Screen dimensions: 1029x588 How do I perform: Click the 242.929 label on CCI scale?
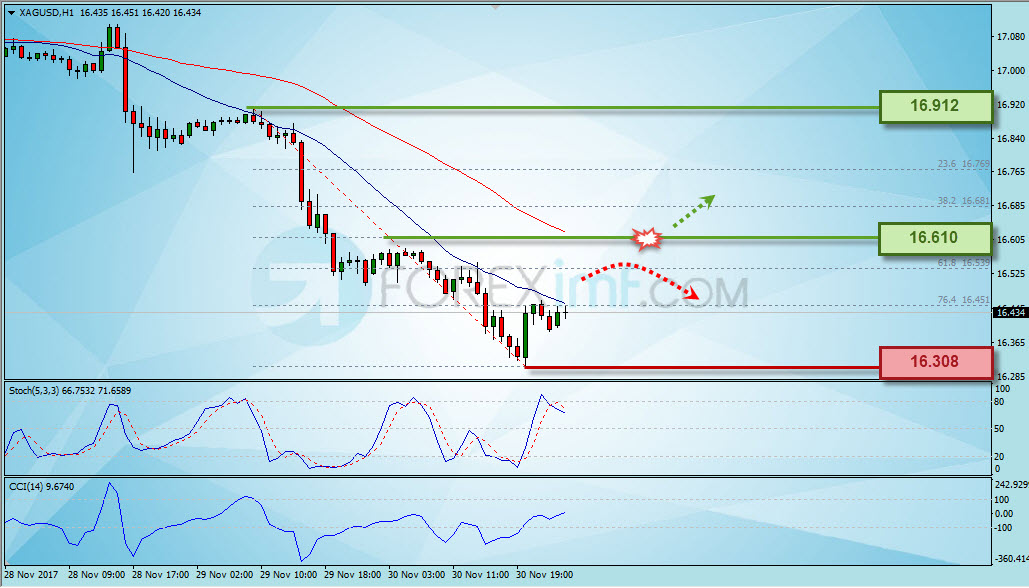[x=1011, y=484]
